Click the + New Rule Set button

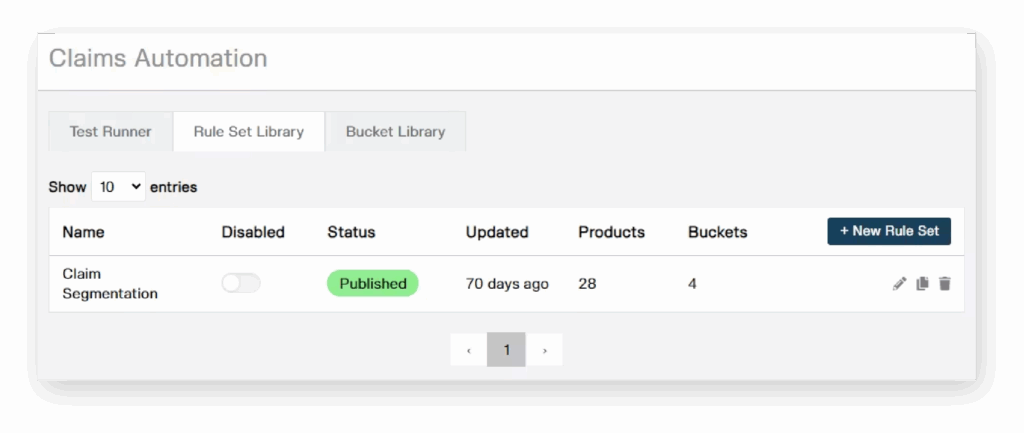point(889,231)
